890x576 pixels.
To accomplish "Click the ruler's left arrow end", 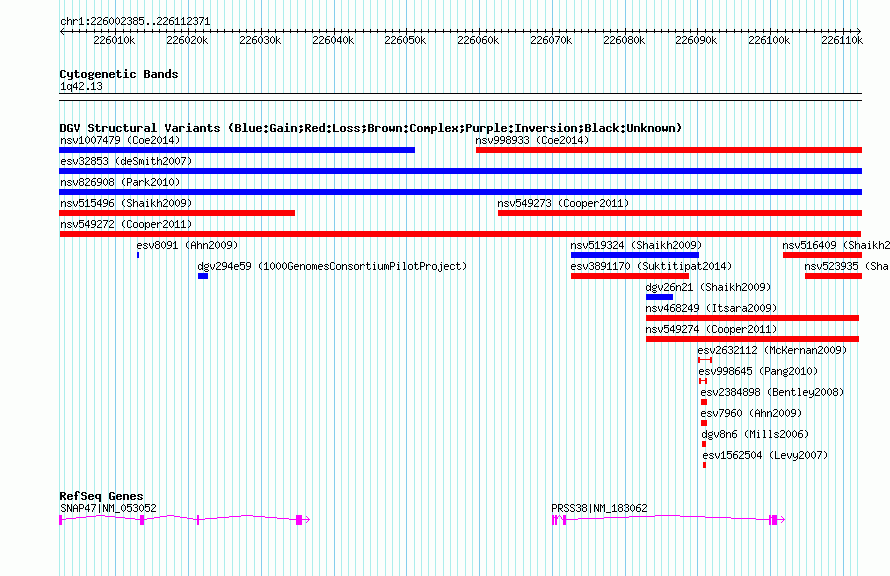I will click(x=62, y=31).
